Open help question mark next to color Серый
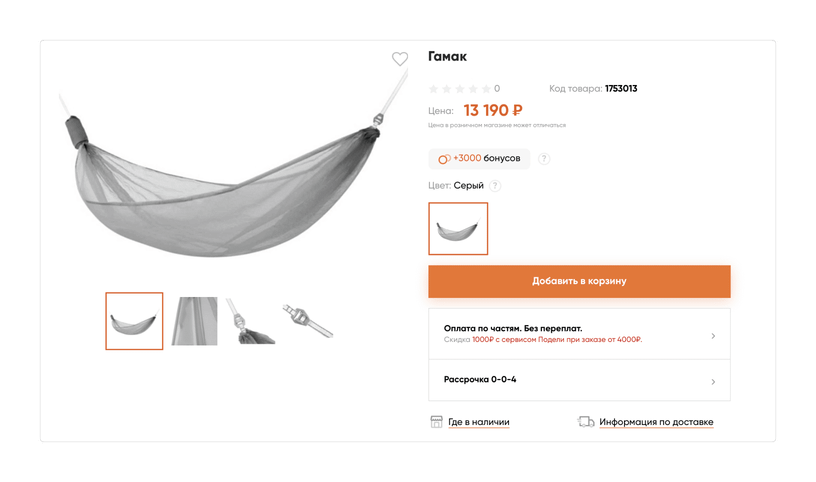 point(495,186)
